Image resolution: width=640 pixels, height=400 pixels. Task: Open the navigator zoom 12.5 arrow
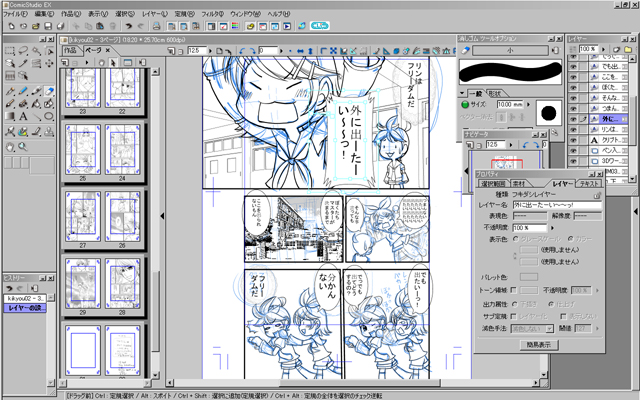[511, 145]
